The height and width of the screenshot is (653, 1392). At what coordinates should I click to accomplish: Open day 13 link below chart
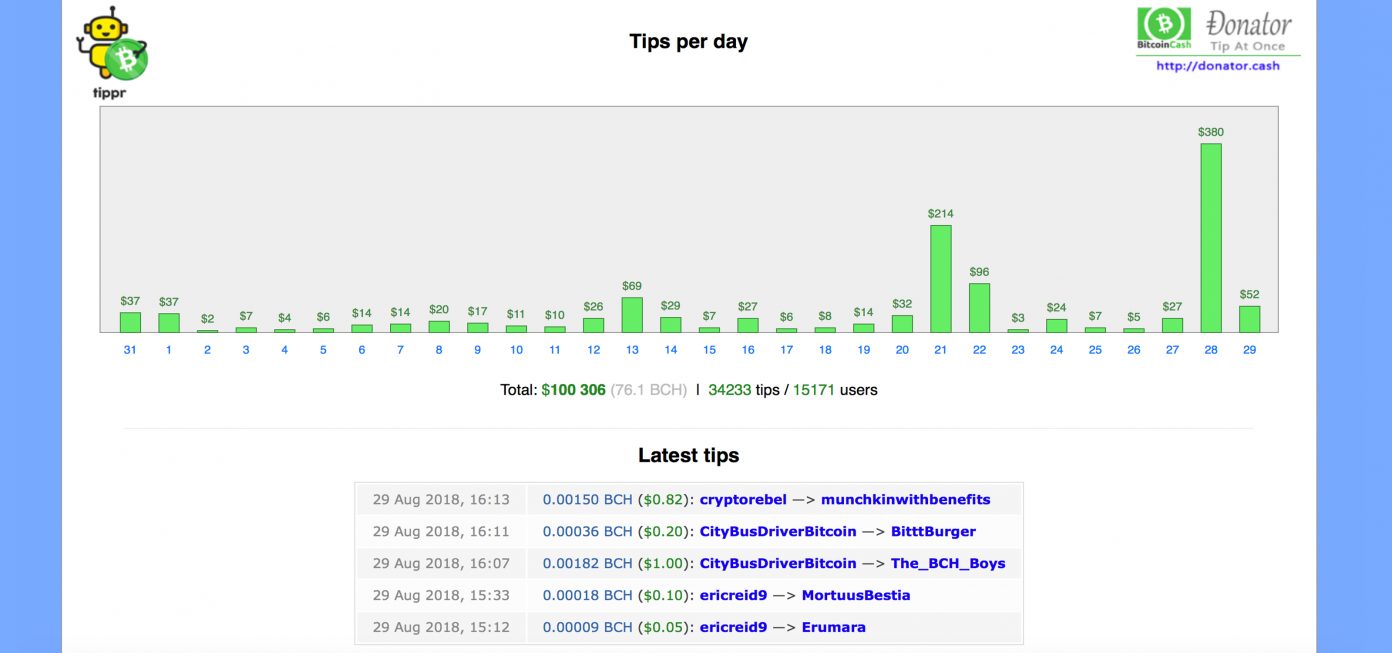(x=632, y=350)
